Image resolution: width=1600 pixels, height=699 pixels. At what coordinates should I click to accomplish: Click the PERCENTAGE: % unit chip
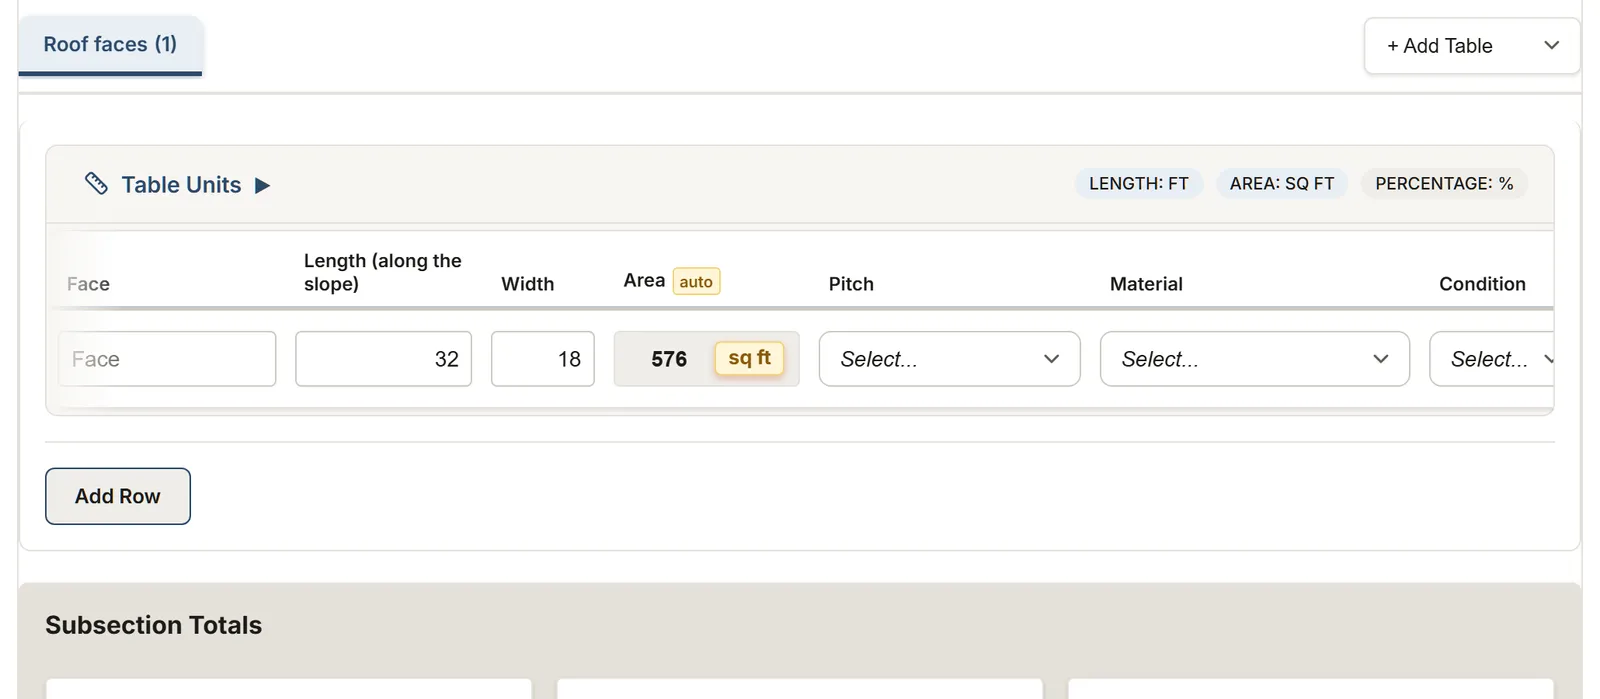(1444, 184)
